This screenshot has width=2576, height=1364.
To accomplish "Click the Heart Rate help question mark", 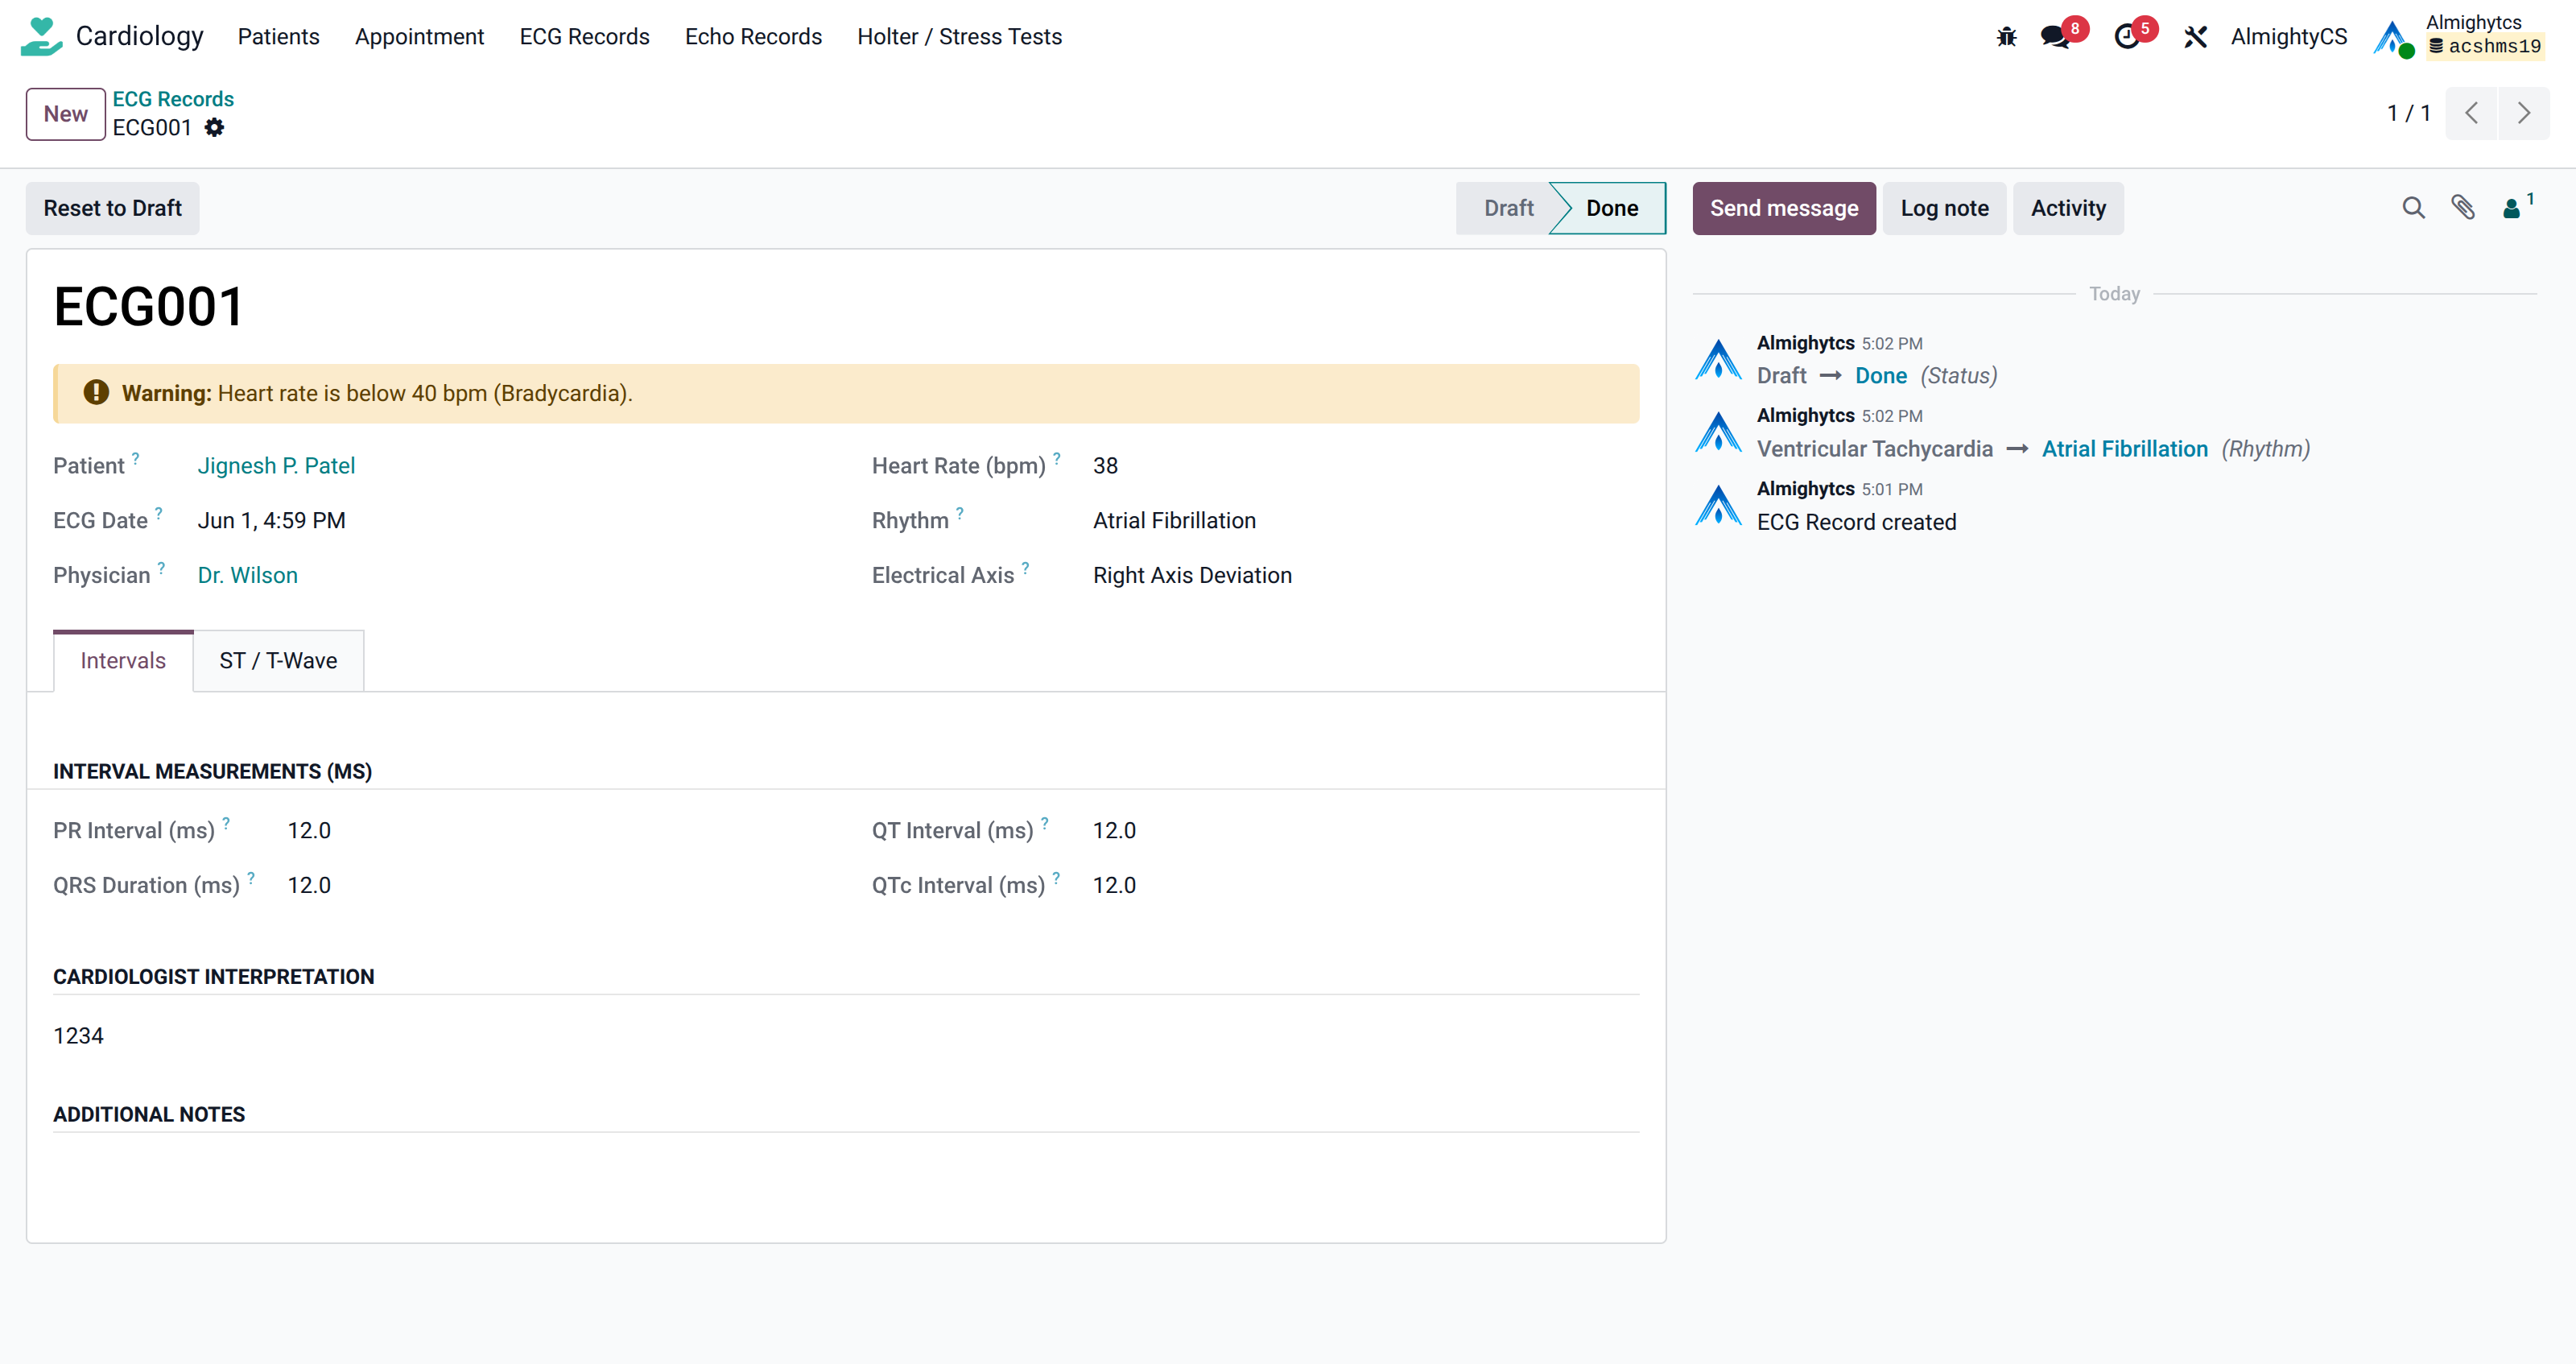I will (1056, 458).
